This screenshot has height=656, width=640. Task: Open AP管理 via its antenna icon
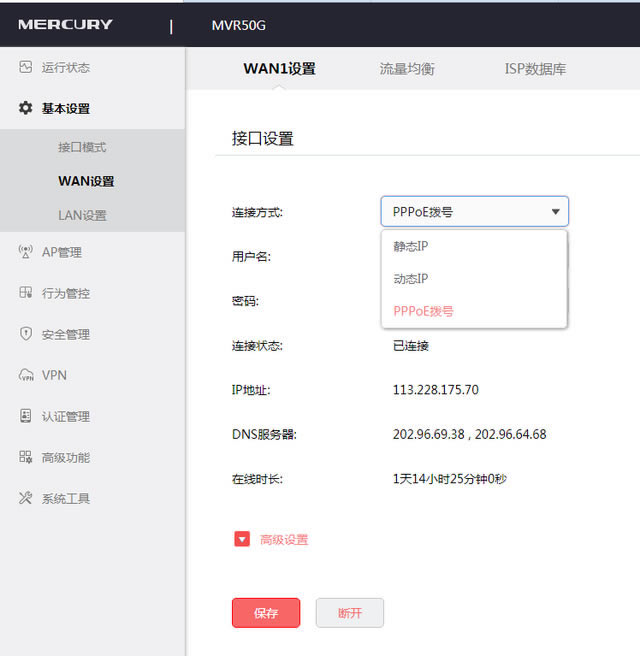coord(26,252)
